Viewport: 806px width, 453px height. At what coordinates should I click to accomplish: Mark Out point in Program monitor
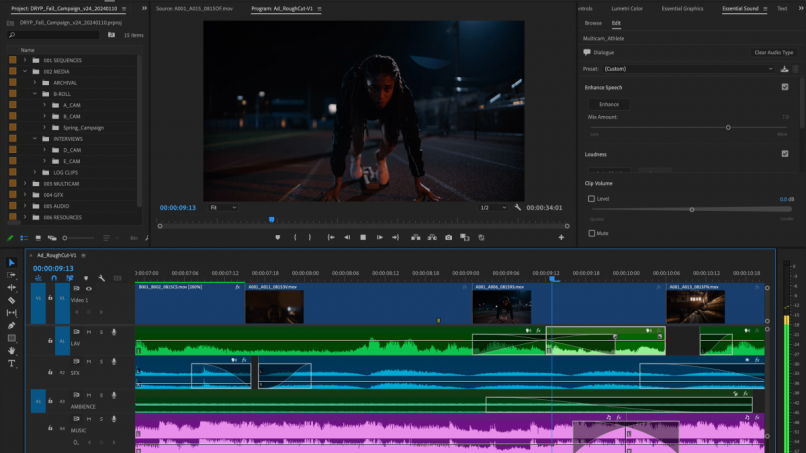(309, 238)
